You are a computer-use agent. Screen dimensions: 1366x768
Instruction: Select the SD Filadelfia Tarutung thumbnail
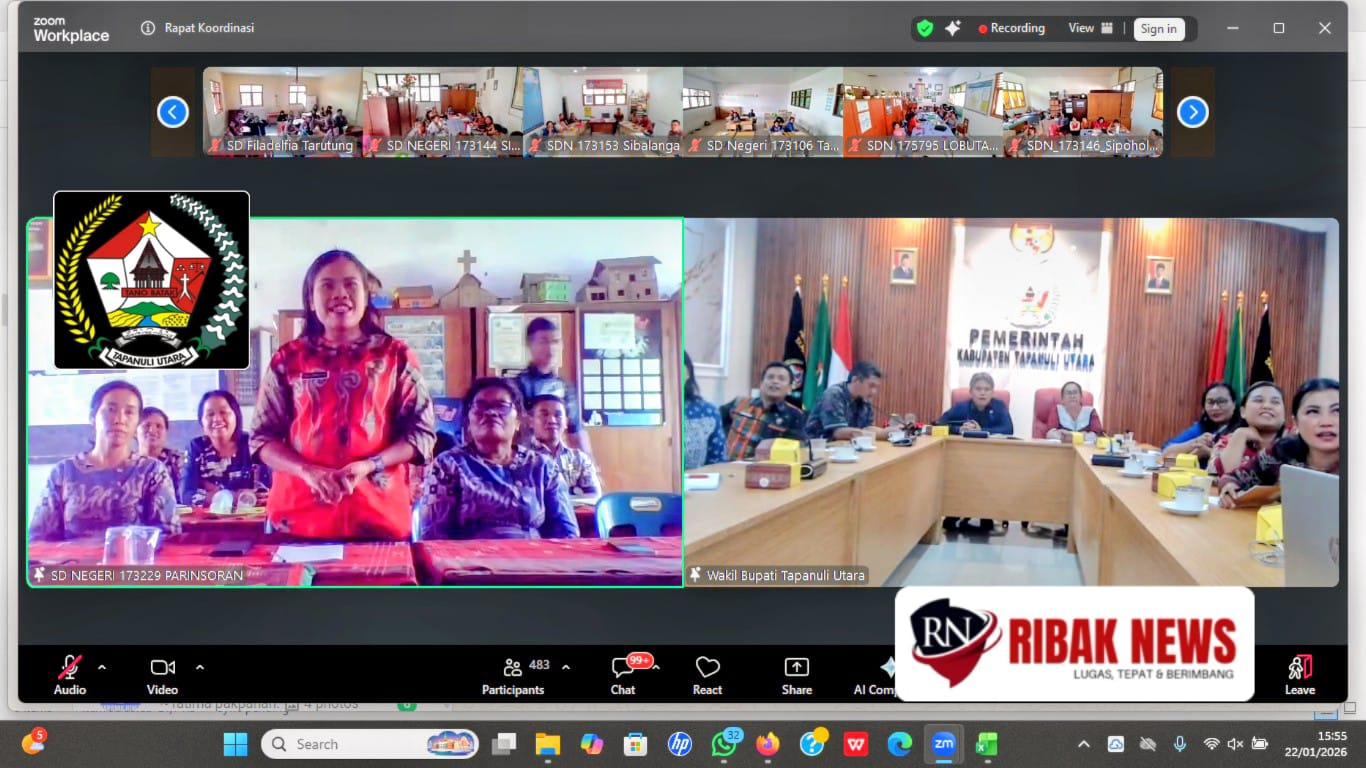(283, 111)
